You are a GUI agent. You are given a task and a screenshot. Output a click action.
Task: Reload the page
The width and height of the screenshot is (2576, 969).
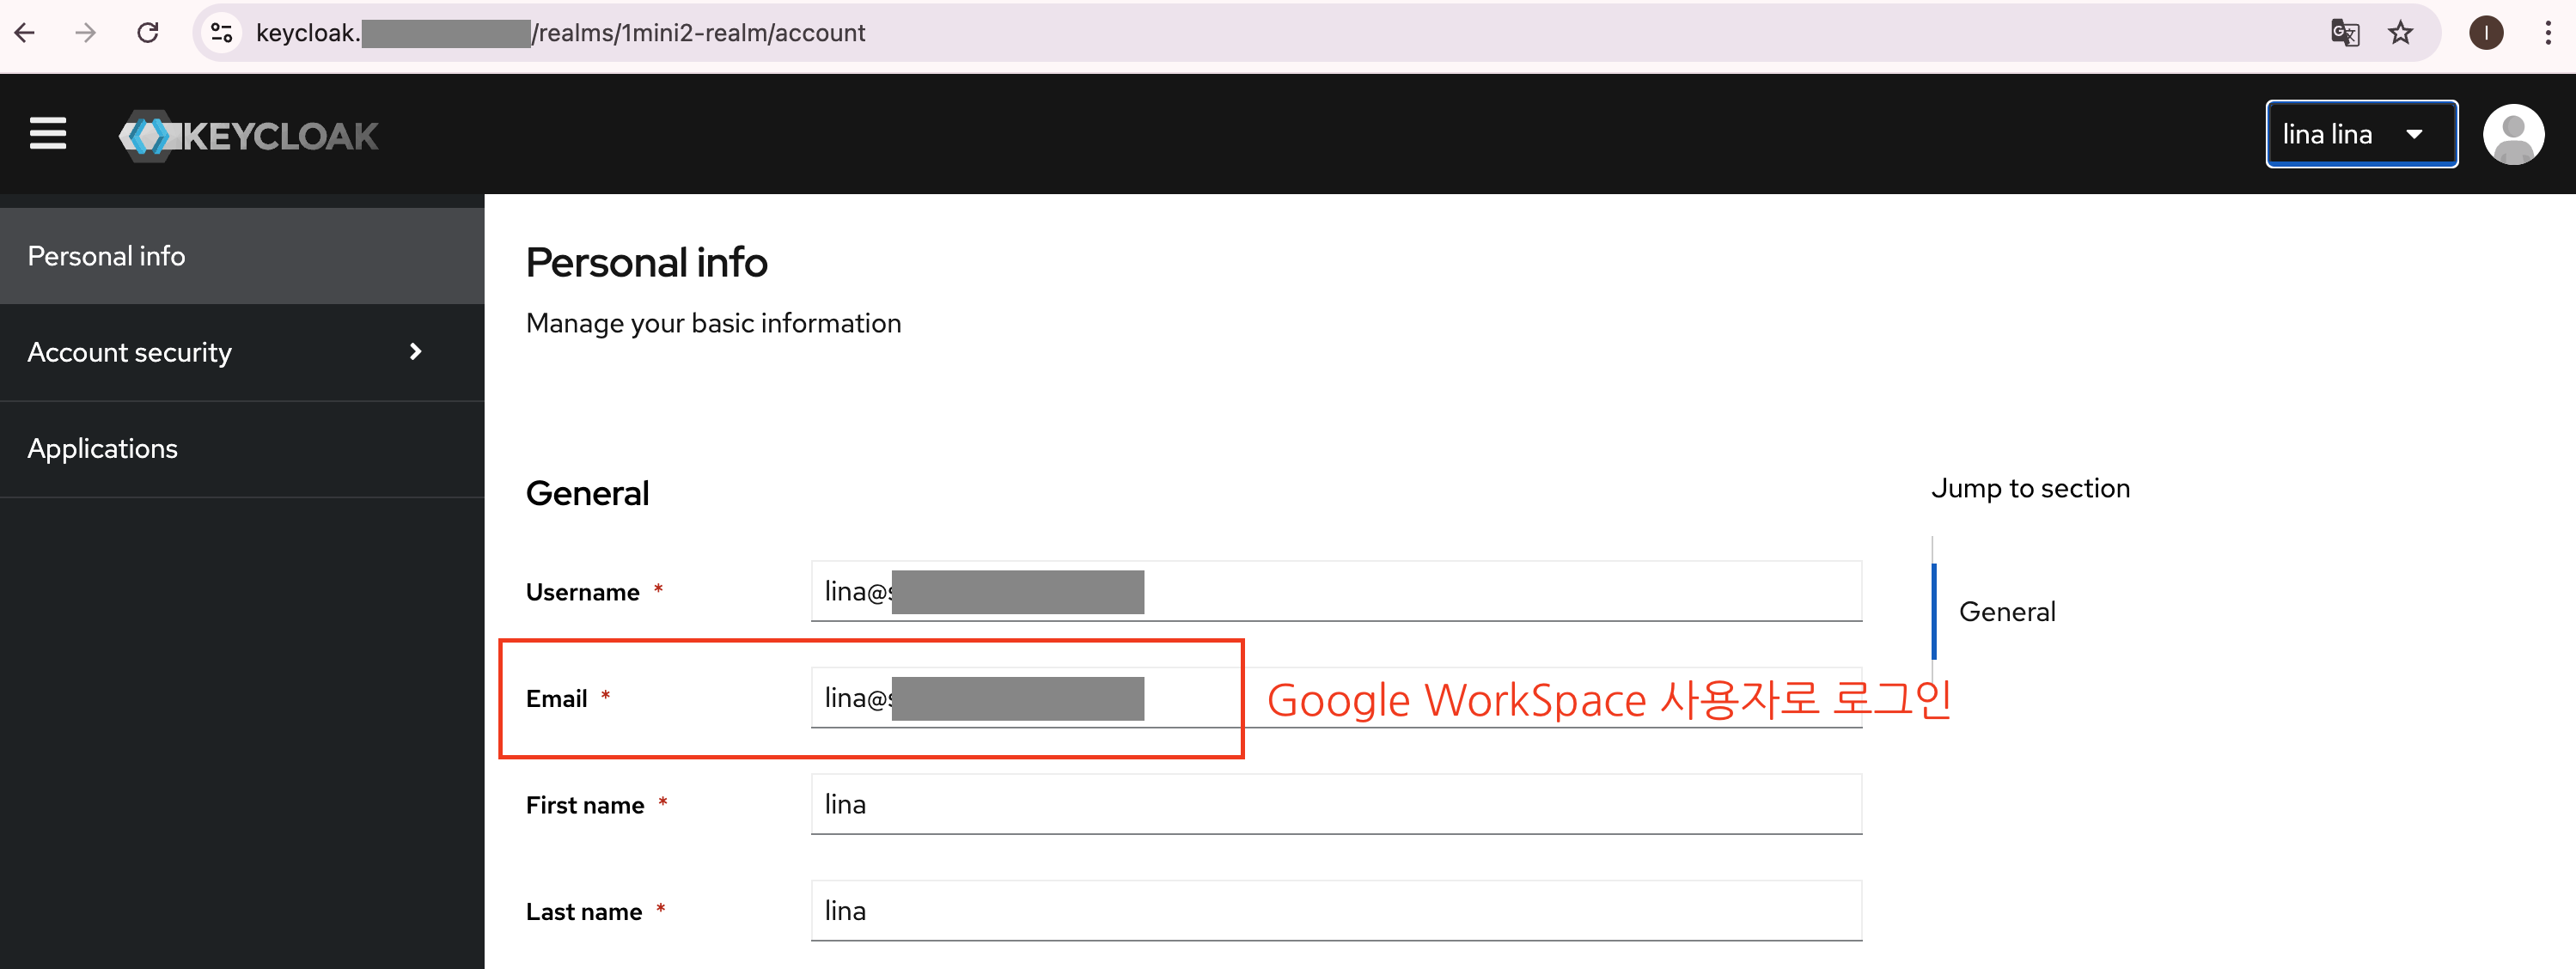pos(148,33)
